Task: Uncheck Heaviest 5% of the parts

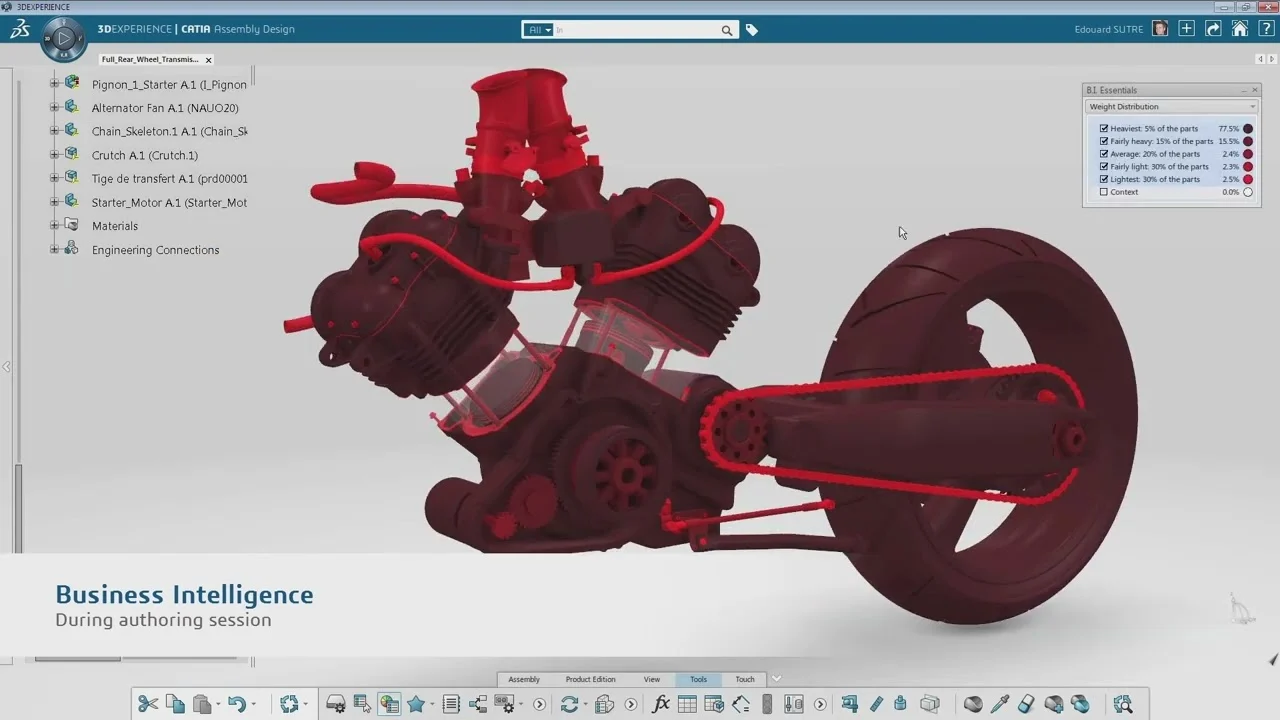Action: pos(1104,129)
